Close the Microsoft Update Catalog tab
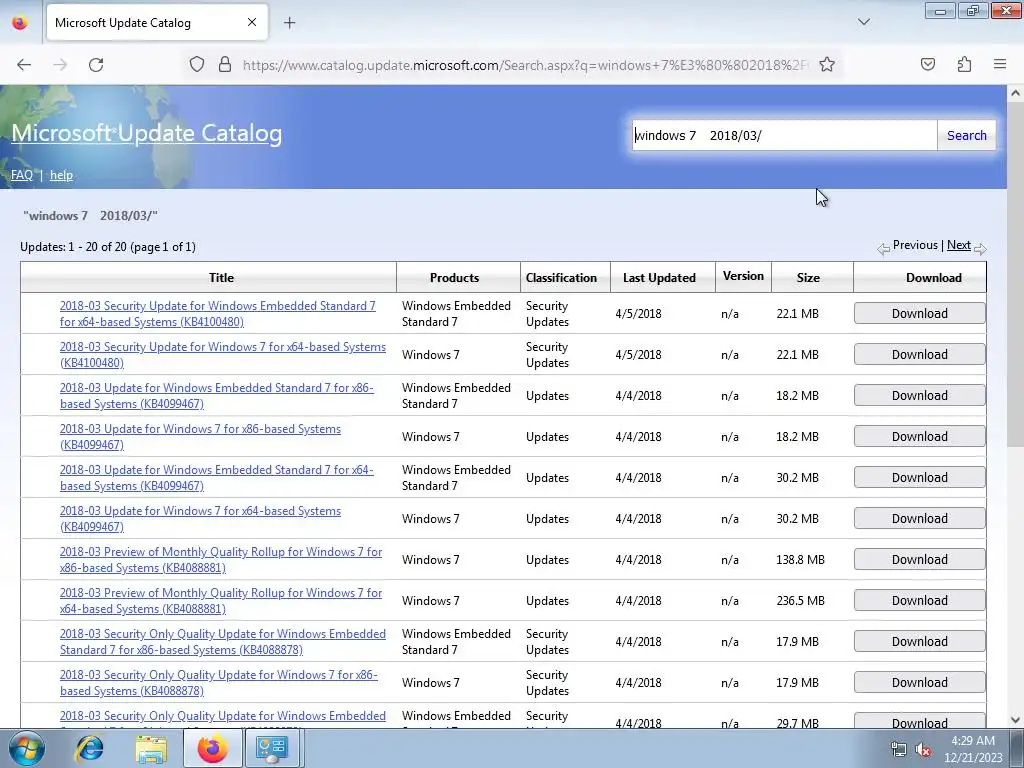This screenshot has width=1024, height=768. coord(252,22)
